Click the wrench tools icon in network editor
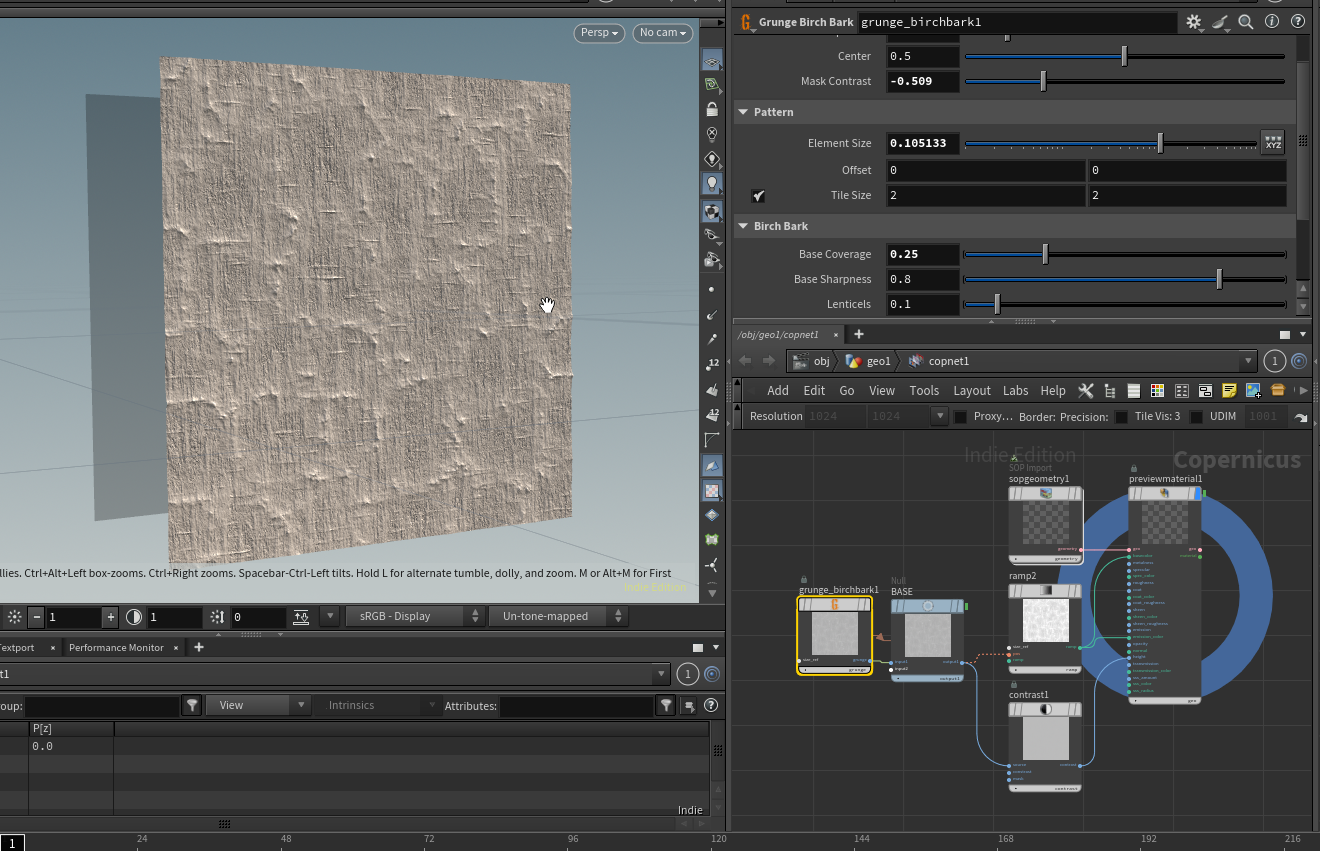This screenshot has width=1320, height=851. [1085, 390]
